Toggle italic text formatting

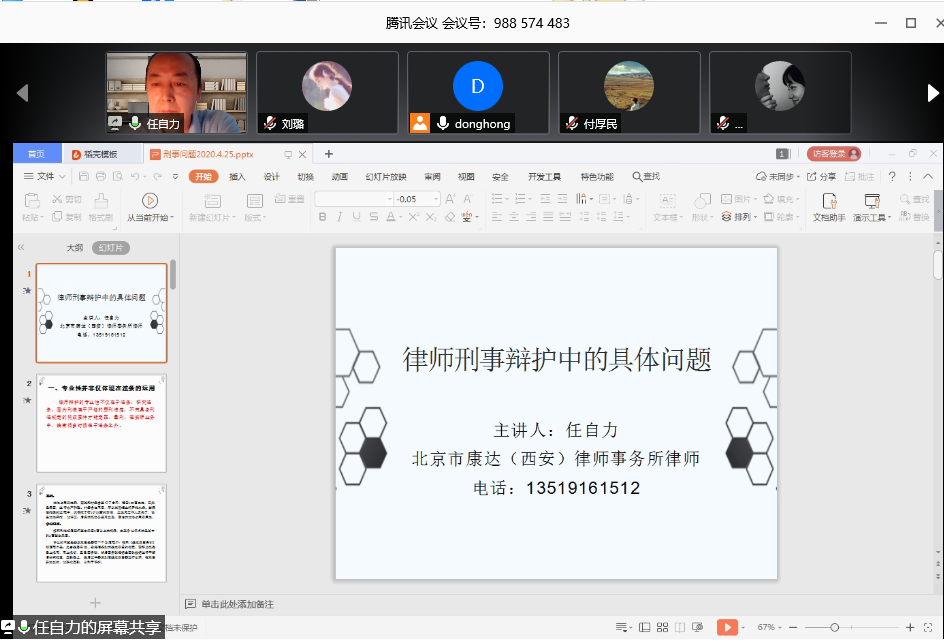pos(340,217)
